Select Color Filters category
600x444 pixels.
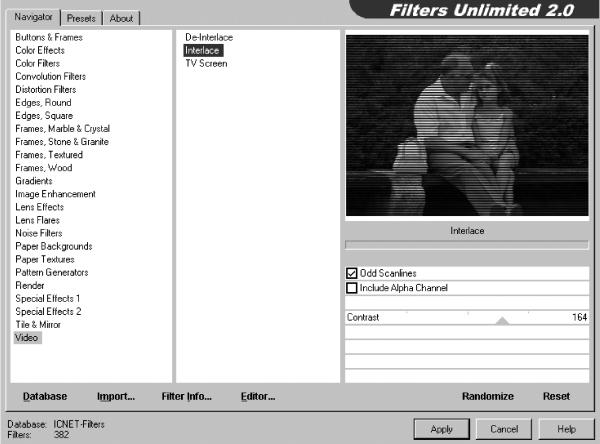pyautogui.click(x=38, y=63)
